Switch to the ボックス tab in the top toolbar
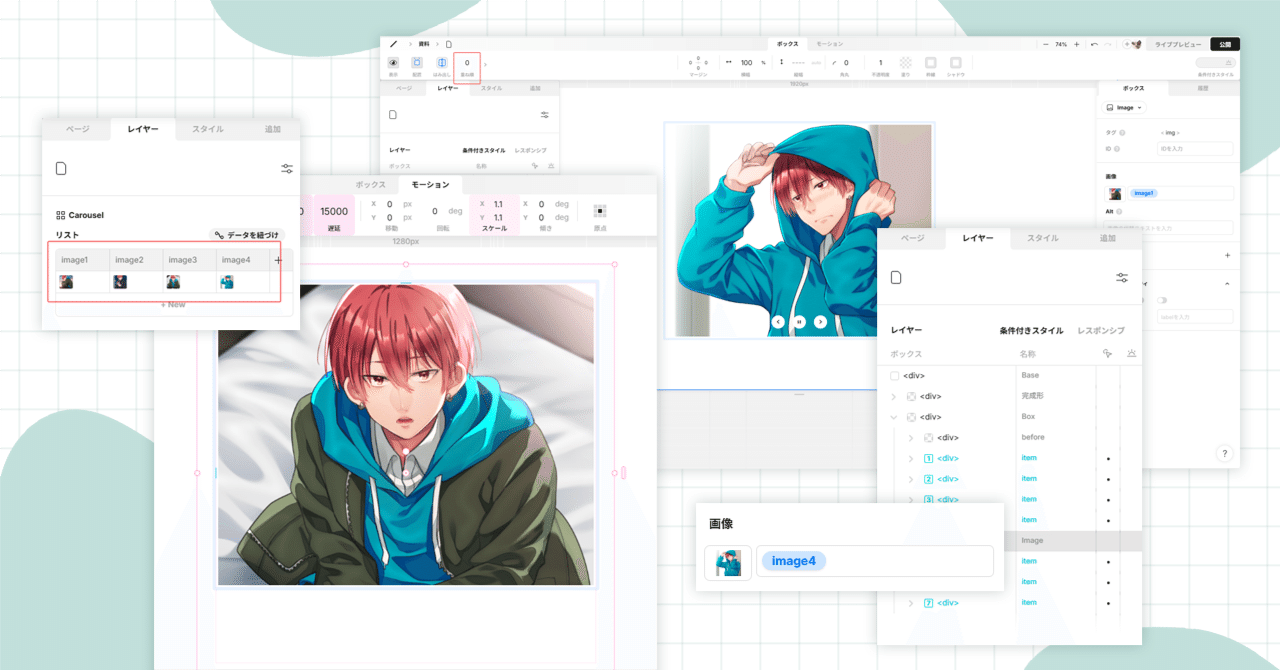This screenshot has height=670, width=1280. point(788,44)
